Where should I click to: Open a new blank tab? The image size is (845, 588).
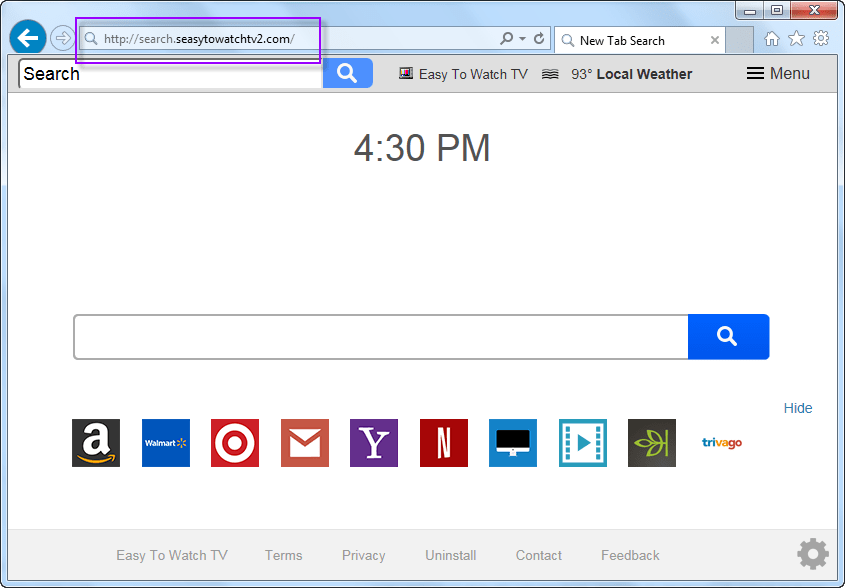coord(739,40)
